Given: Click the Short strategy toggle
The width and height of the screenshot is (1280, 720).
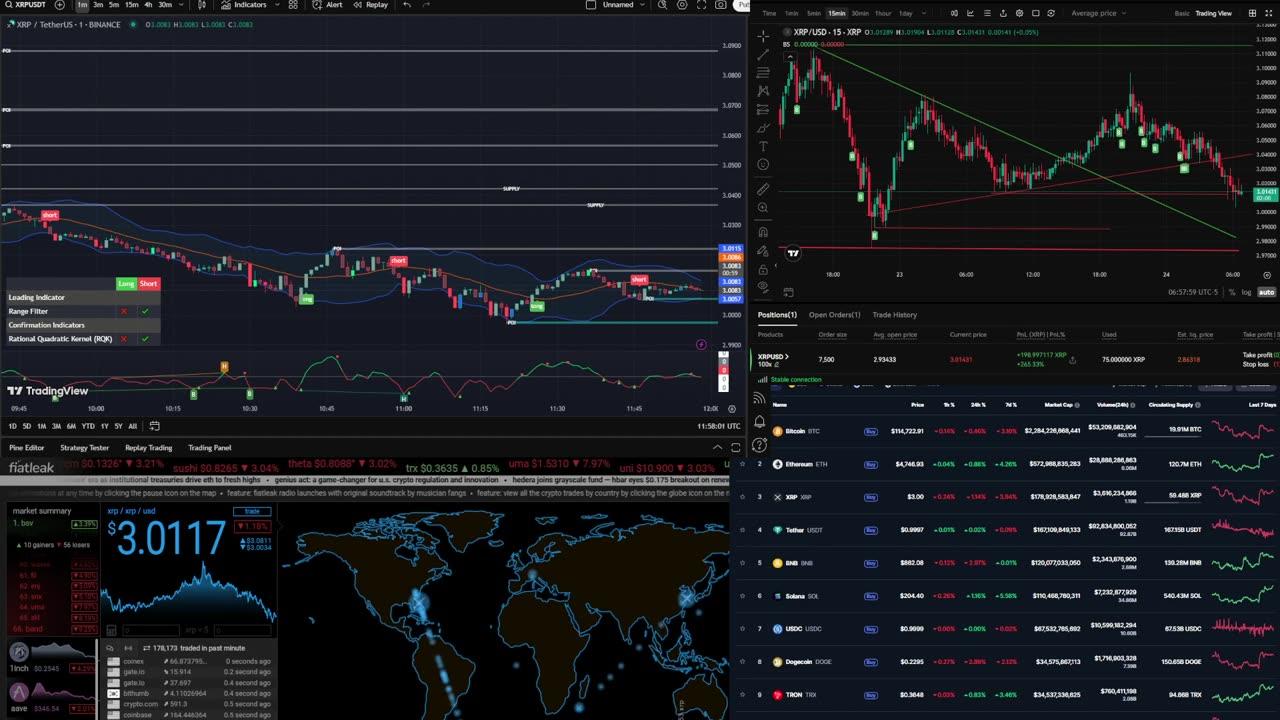Looking at the screenshot, I should pyautogui.click(x=148, y=283).
